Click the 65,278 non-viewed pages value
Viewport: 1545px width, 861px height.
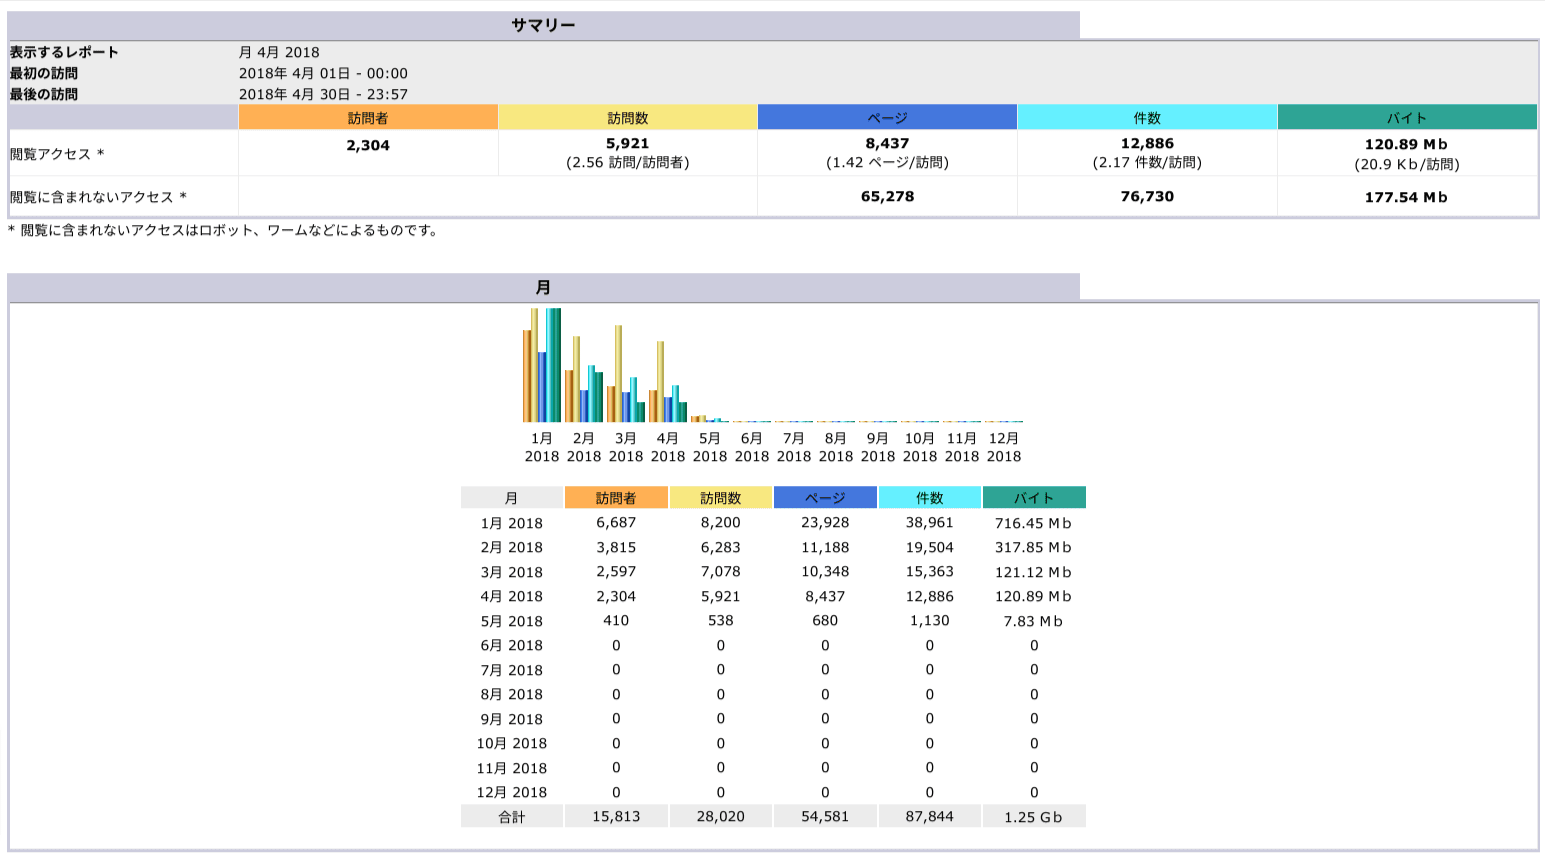(887, 197)
